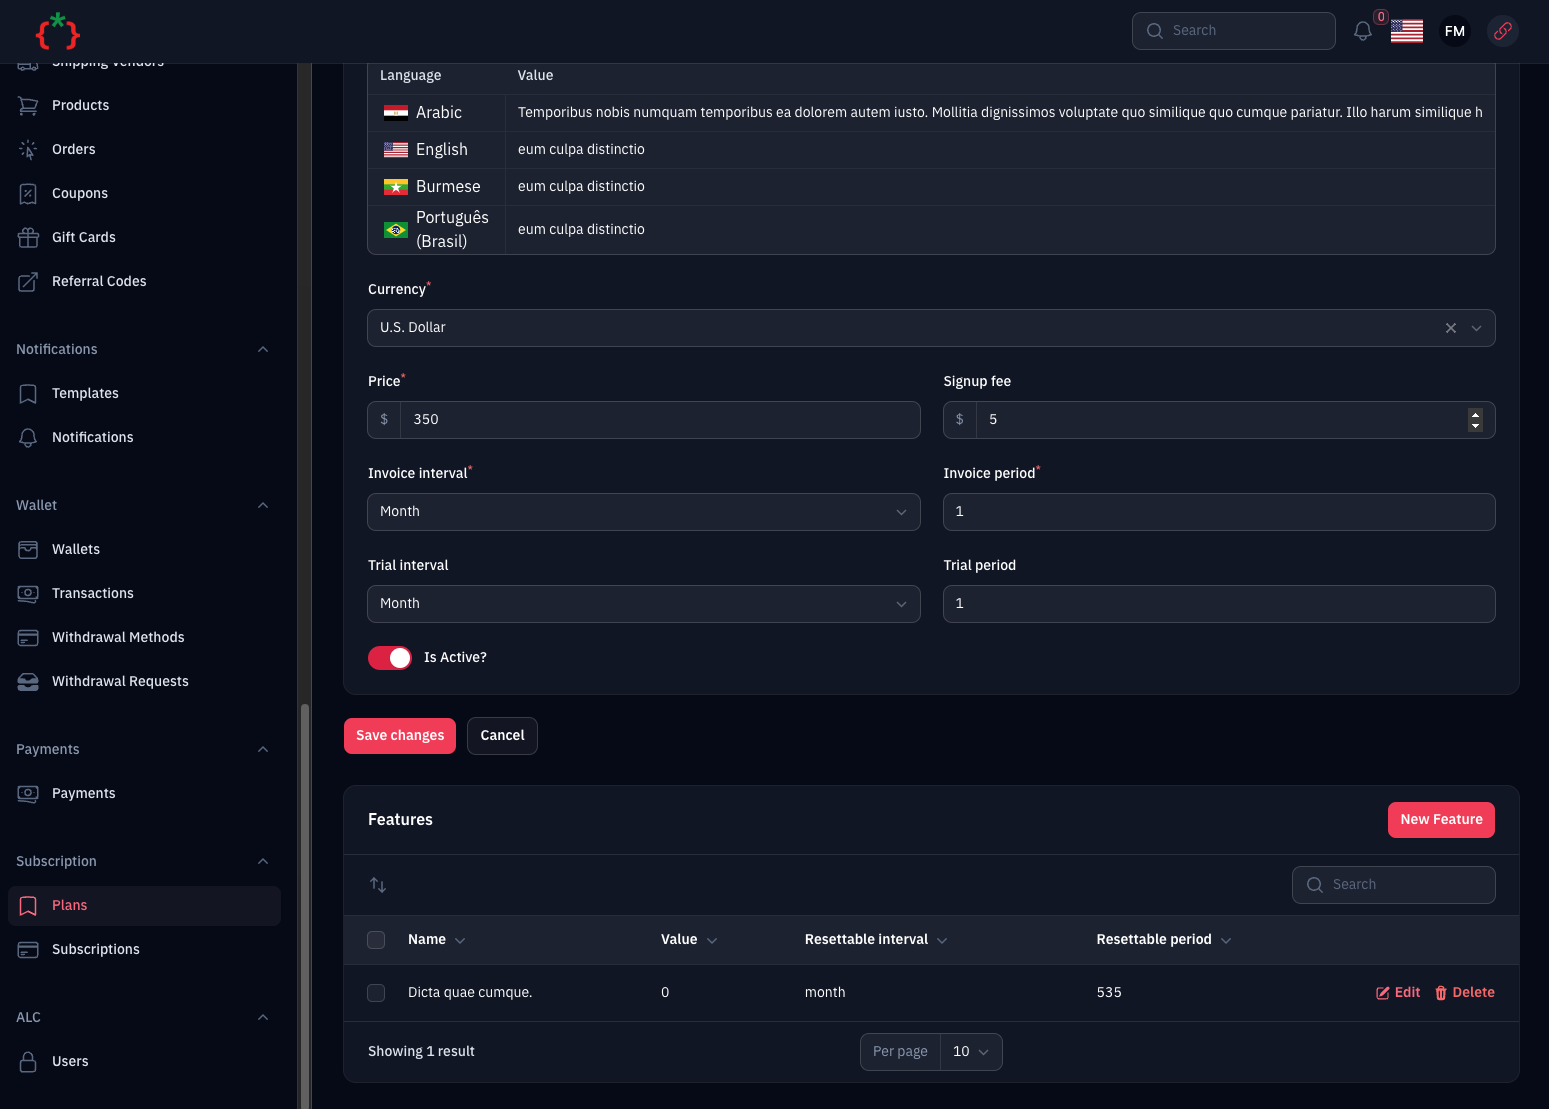
Task: Edit the Dicta quae cumque feature
Action: 1398,993
